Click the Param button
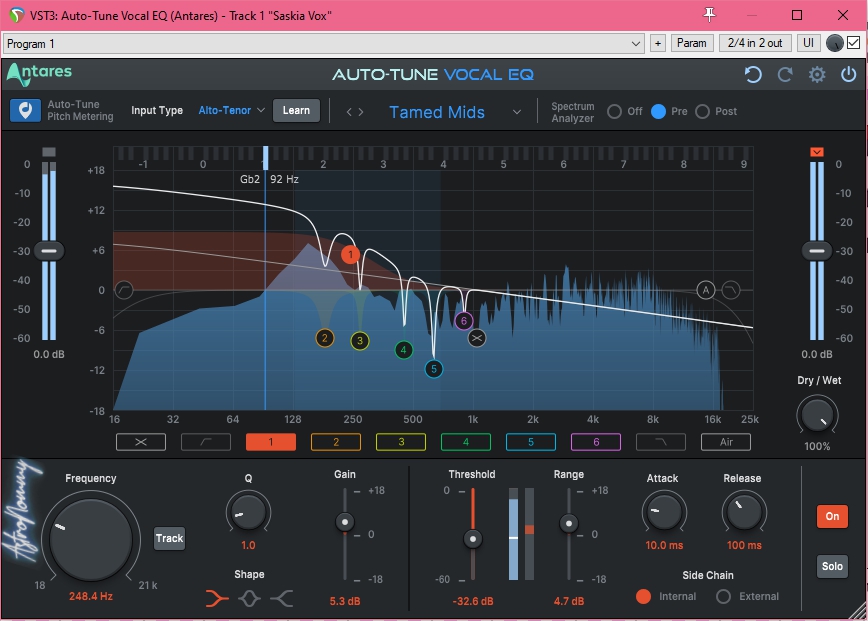The image size is (868, 621). 691,43
